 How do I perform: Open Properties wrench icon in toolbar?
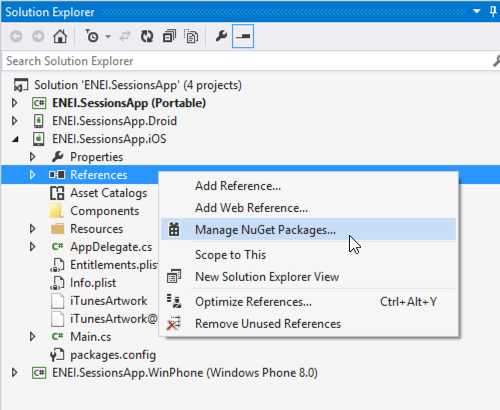coord(221,36)
